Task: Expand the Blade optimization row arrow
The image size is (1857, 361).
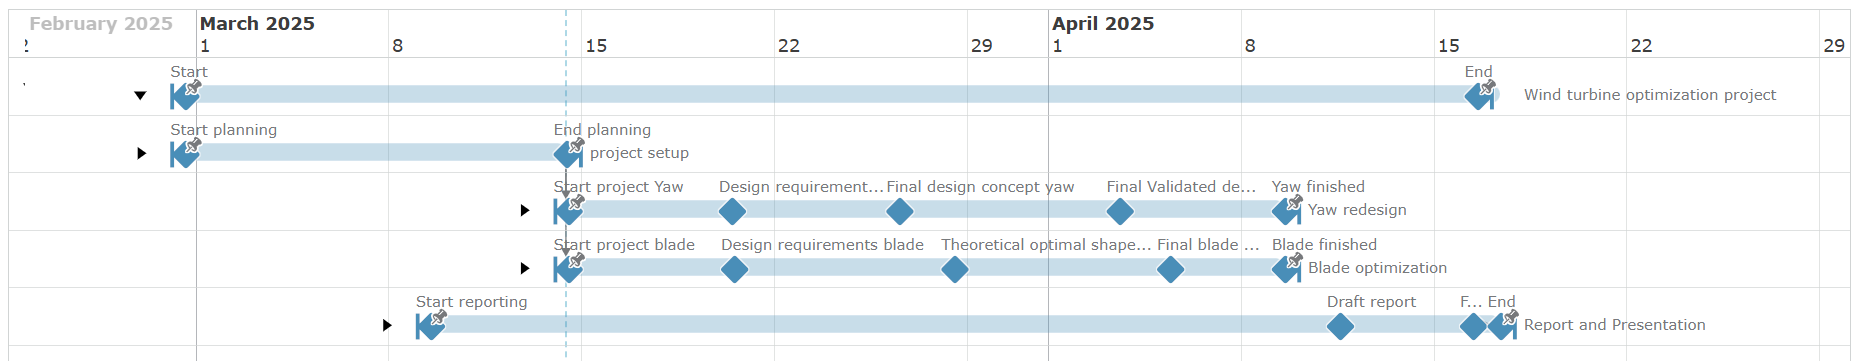Action: point(525,268)
